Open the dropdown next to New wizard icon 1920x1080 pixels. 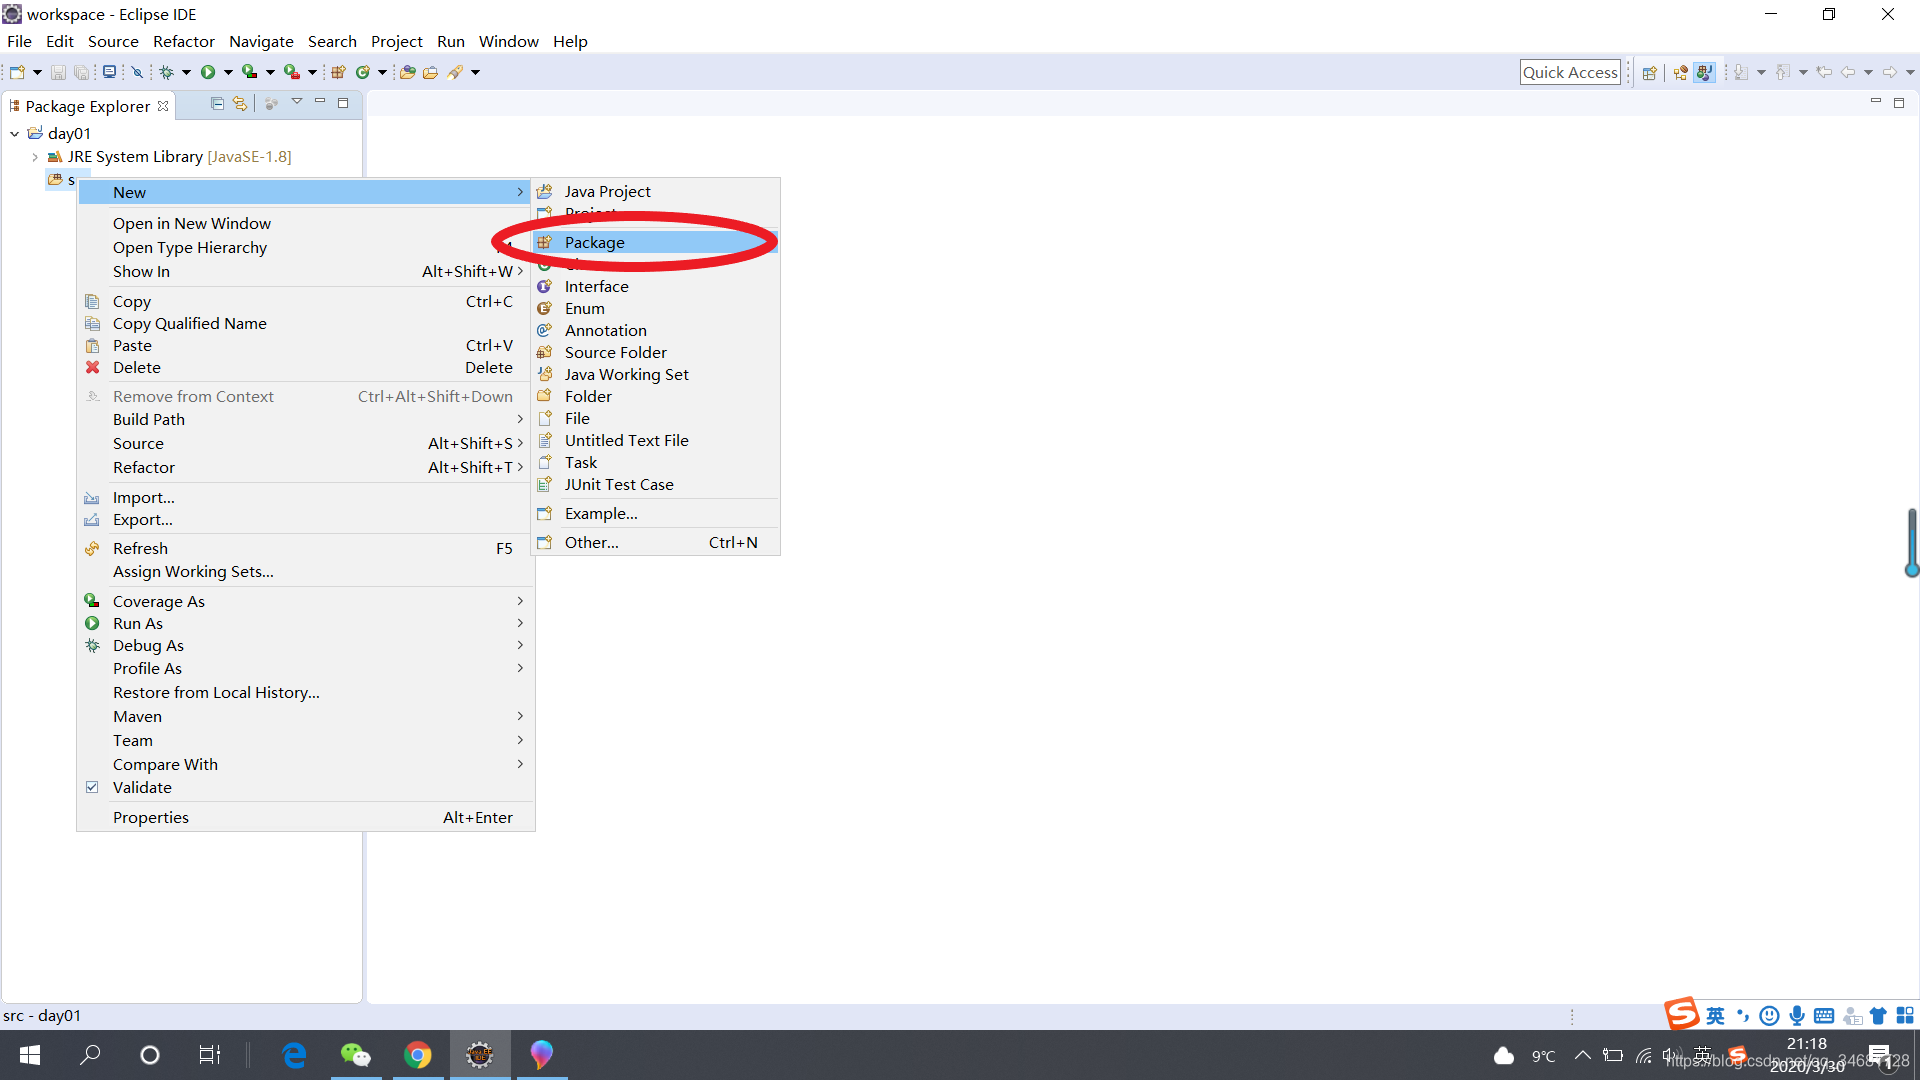point(37,72)
